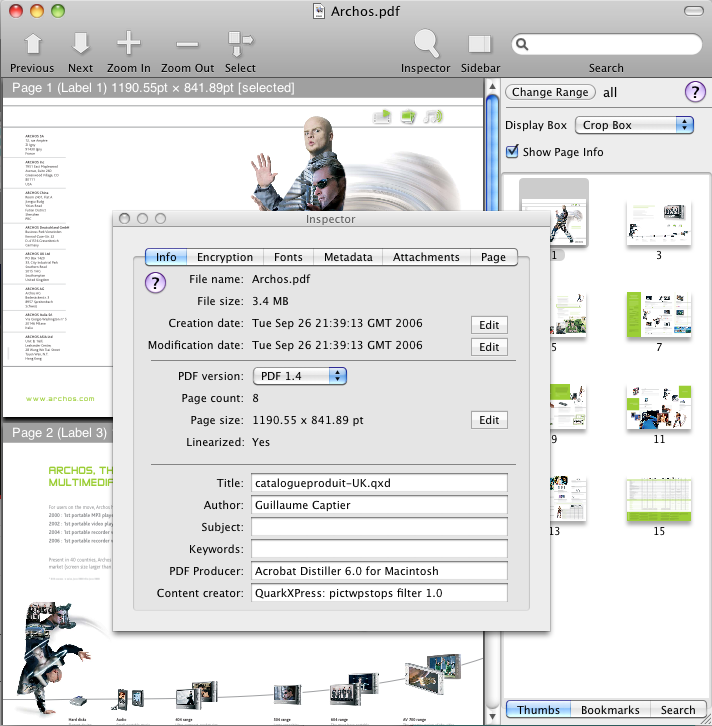
Task: Click the toolbar toggle pill button
Action: click(693, 11)
